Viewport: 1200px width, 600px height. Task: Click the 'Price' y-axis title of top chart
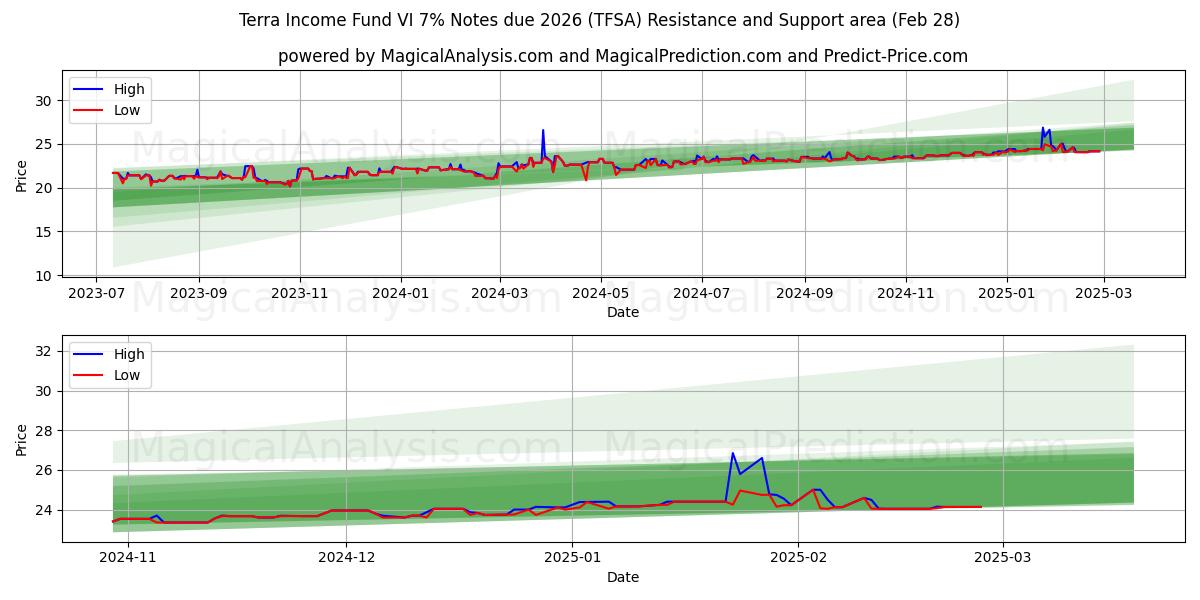click(x=22, y=174)
